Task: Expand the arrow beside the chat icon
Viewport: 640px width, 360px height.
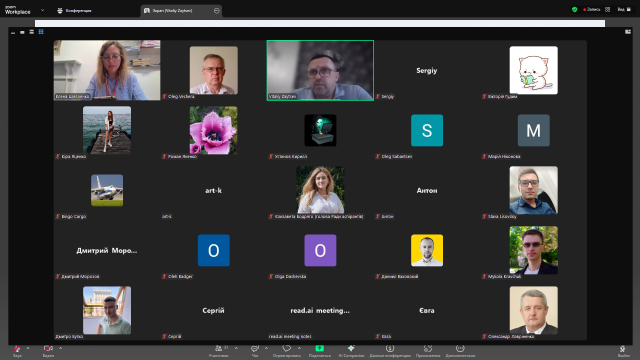Action: [266, 348]
